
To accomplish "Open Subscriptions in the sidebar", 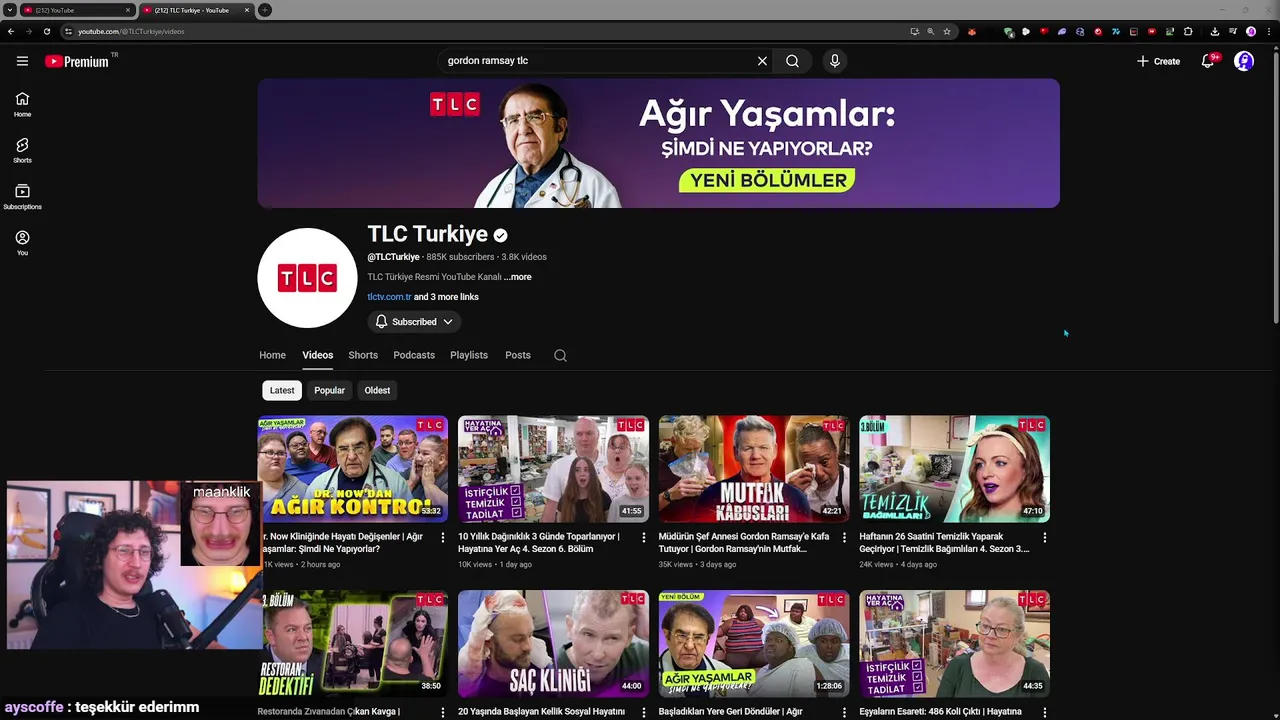I will pyautogui.click(x=22, y=196).
